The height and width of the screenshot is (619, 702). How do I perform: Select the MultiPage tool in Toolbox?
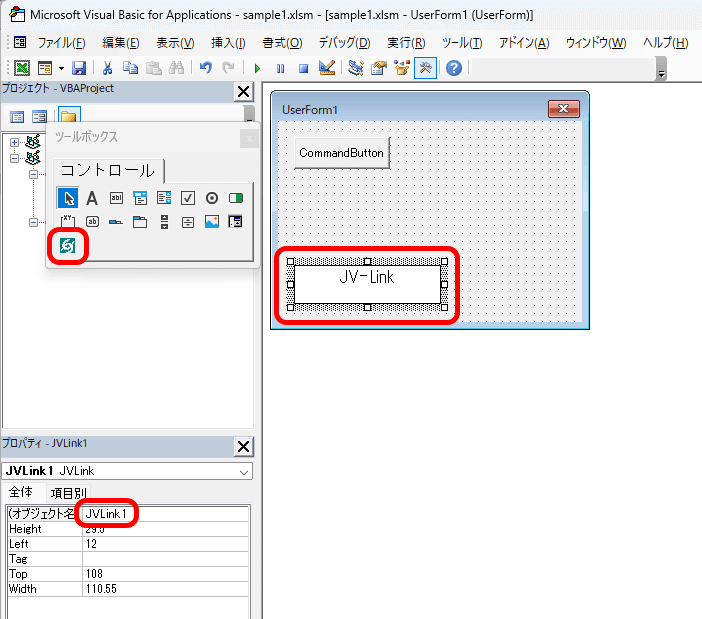[x=140, y=222]
